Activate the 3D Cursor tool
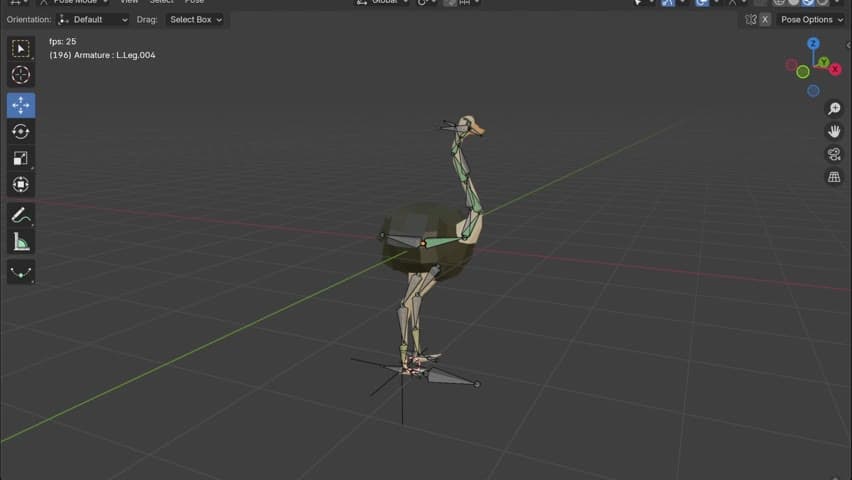 (x=21, y=75)
